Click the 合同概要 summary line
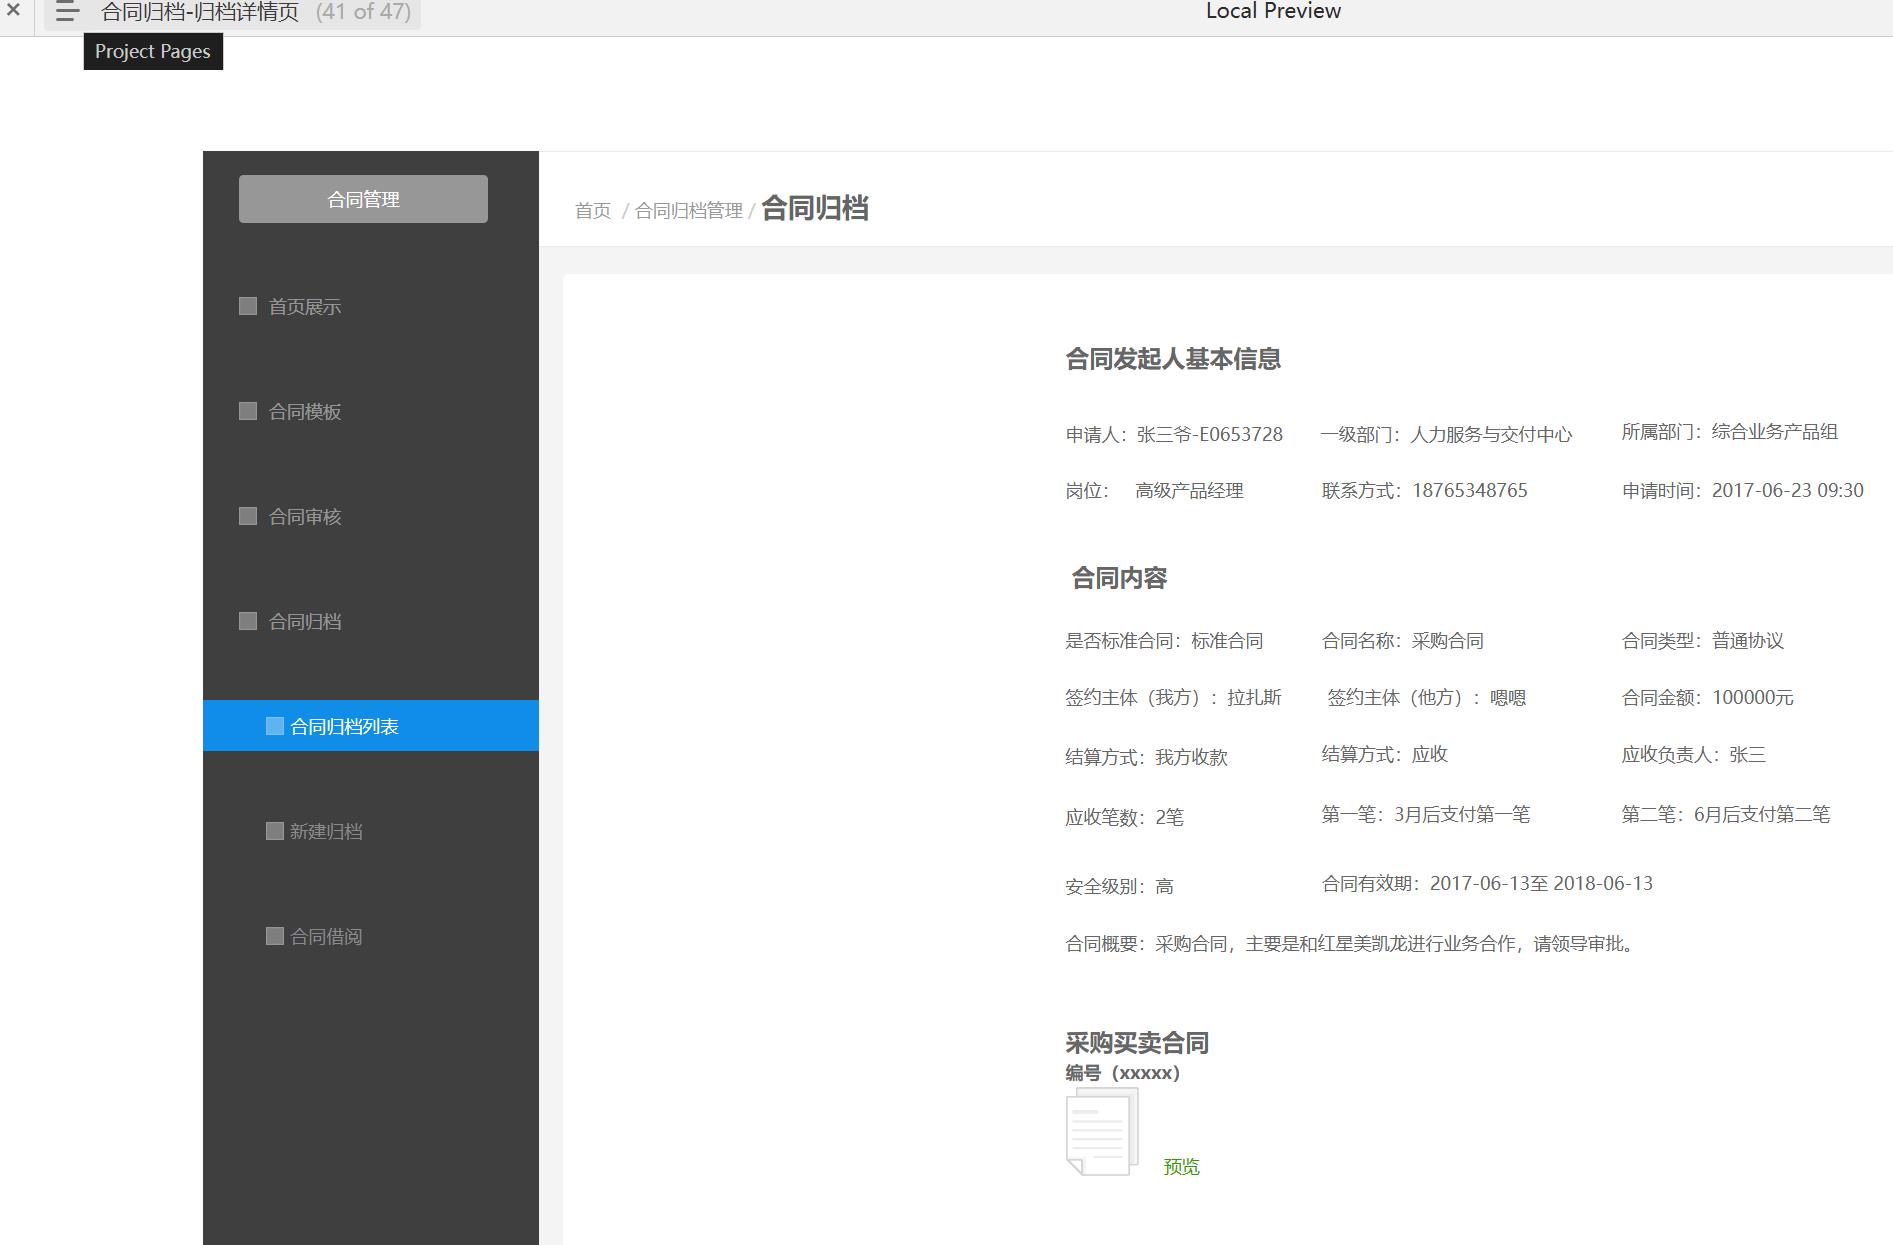 [x=1352, y=944]
